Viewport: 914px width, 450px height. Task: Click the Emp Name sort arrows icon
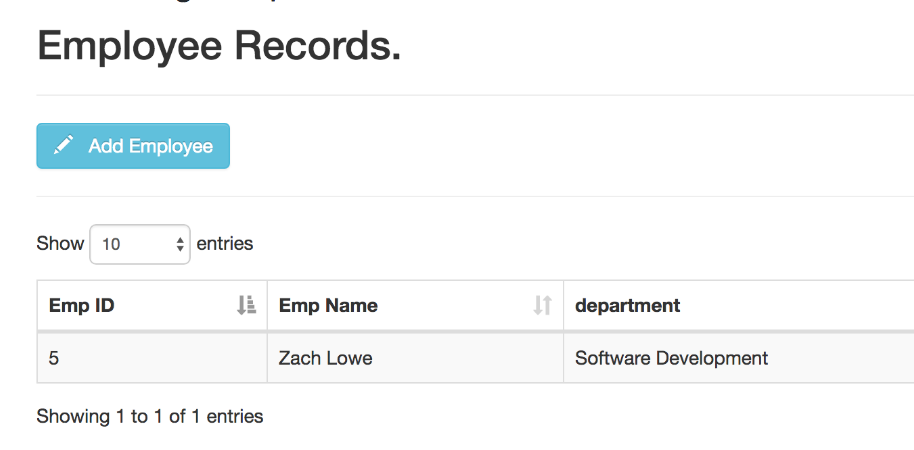(x=543, y=305)
